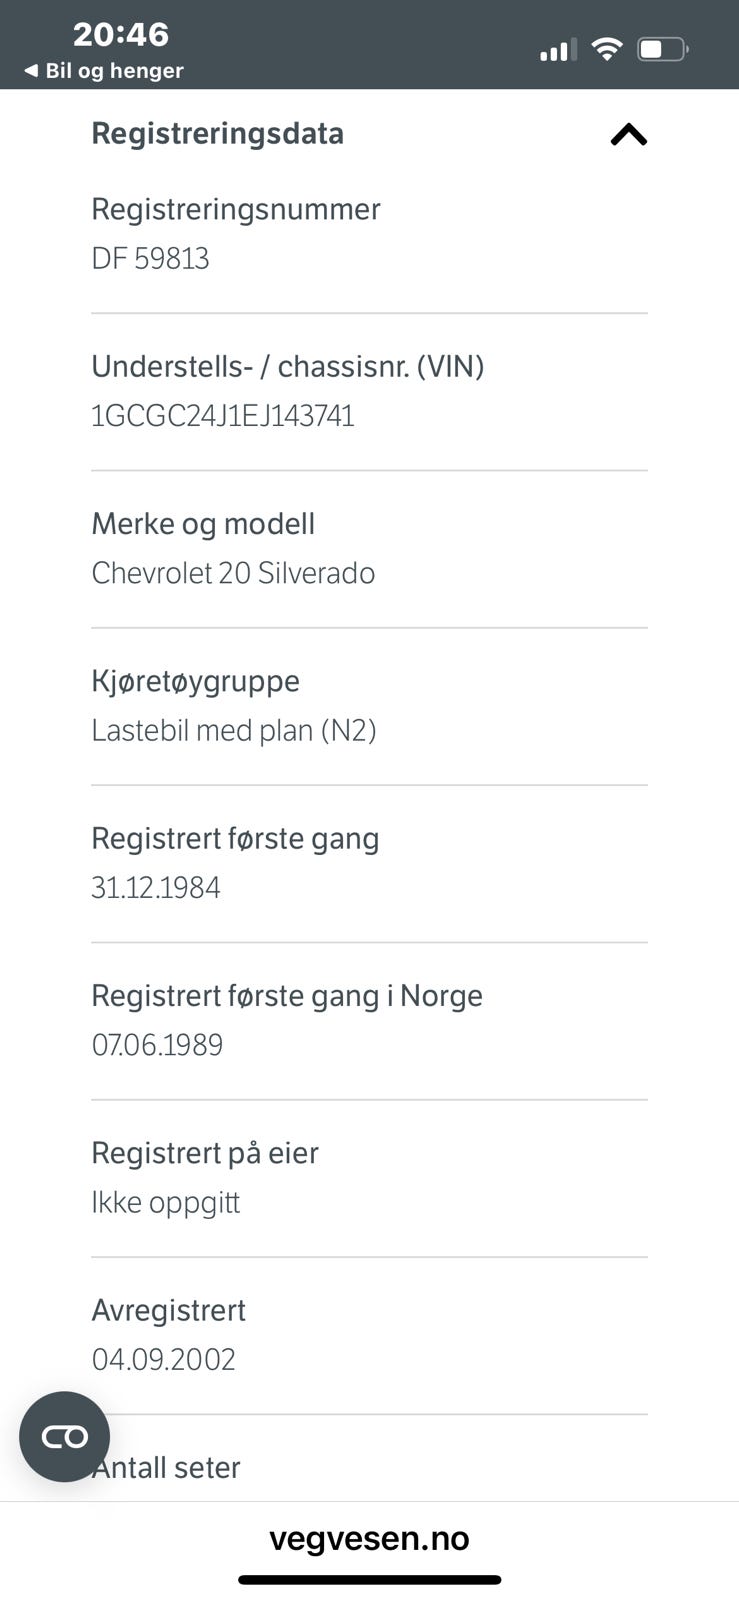The width and height of the screenshot is (739, 1600).
Task: Open the round floating button at bottom left
Action: pos(64,1436)
